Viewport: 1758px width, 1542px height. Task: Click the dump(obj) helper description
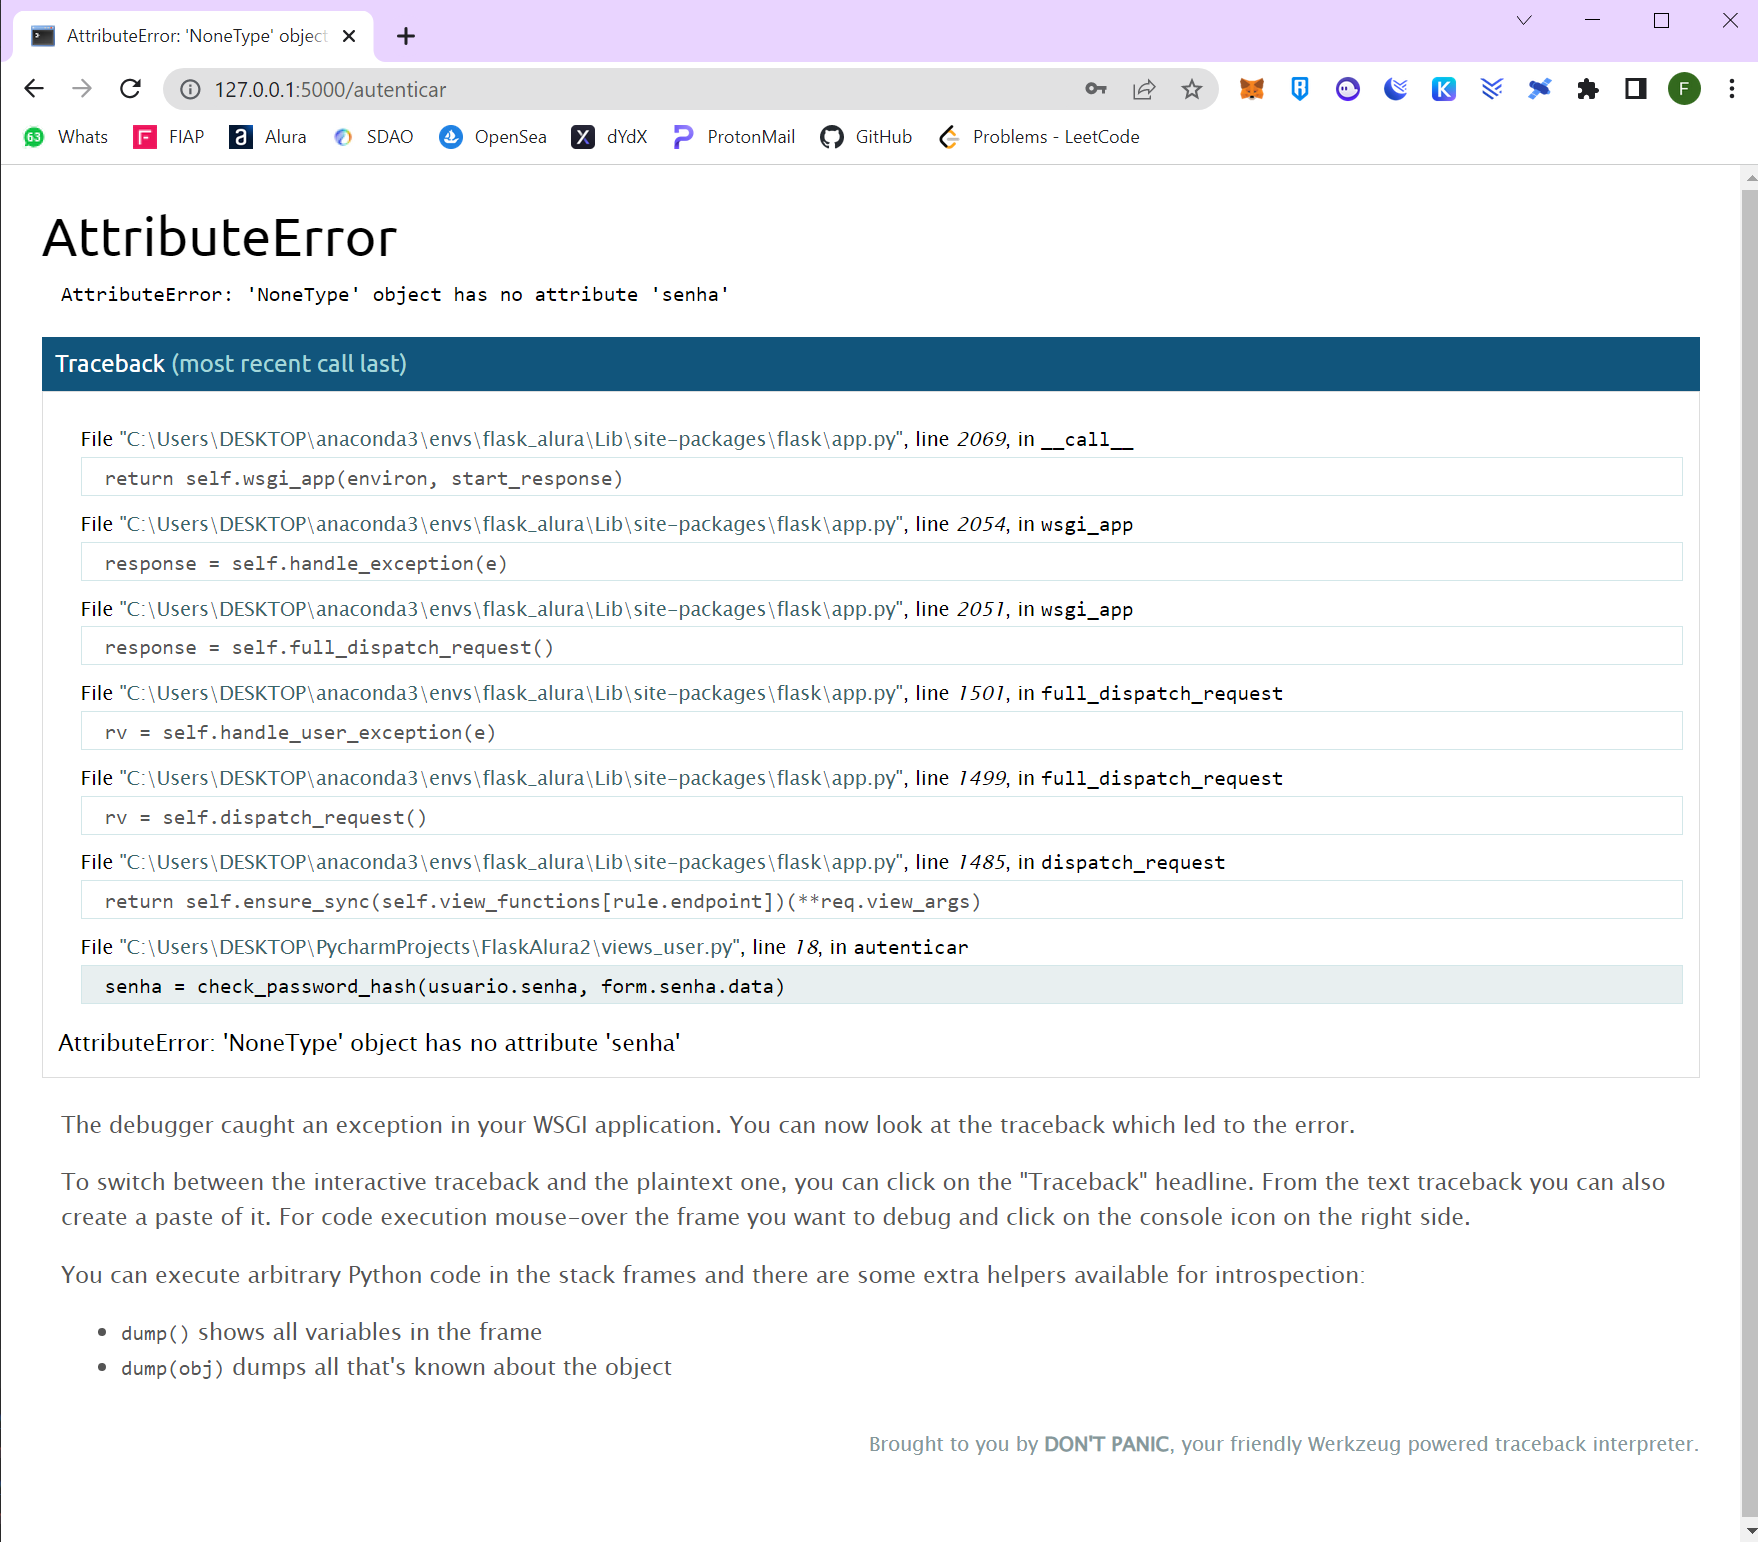click(396, 1367)
